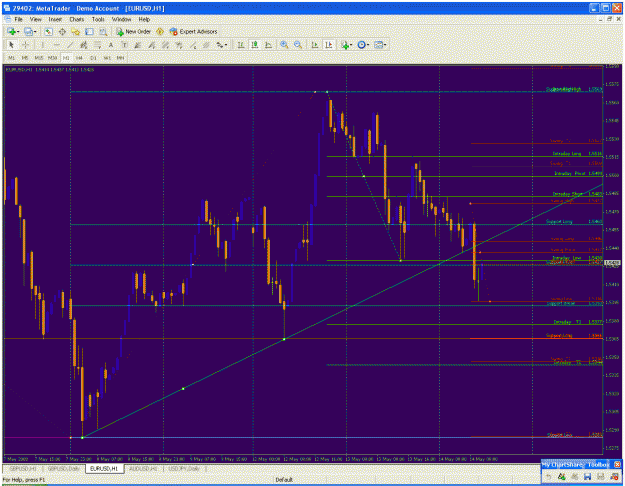
Task: Select the EURUSD,H1 chart tab
Action: (104, 468)
